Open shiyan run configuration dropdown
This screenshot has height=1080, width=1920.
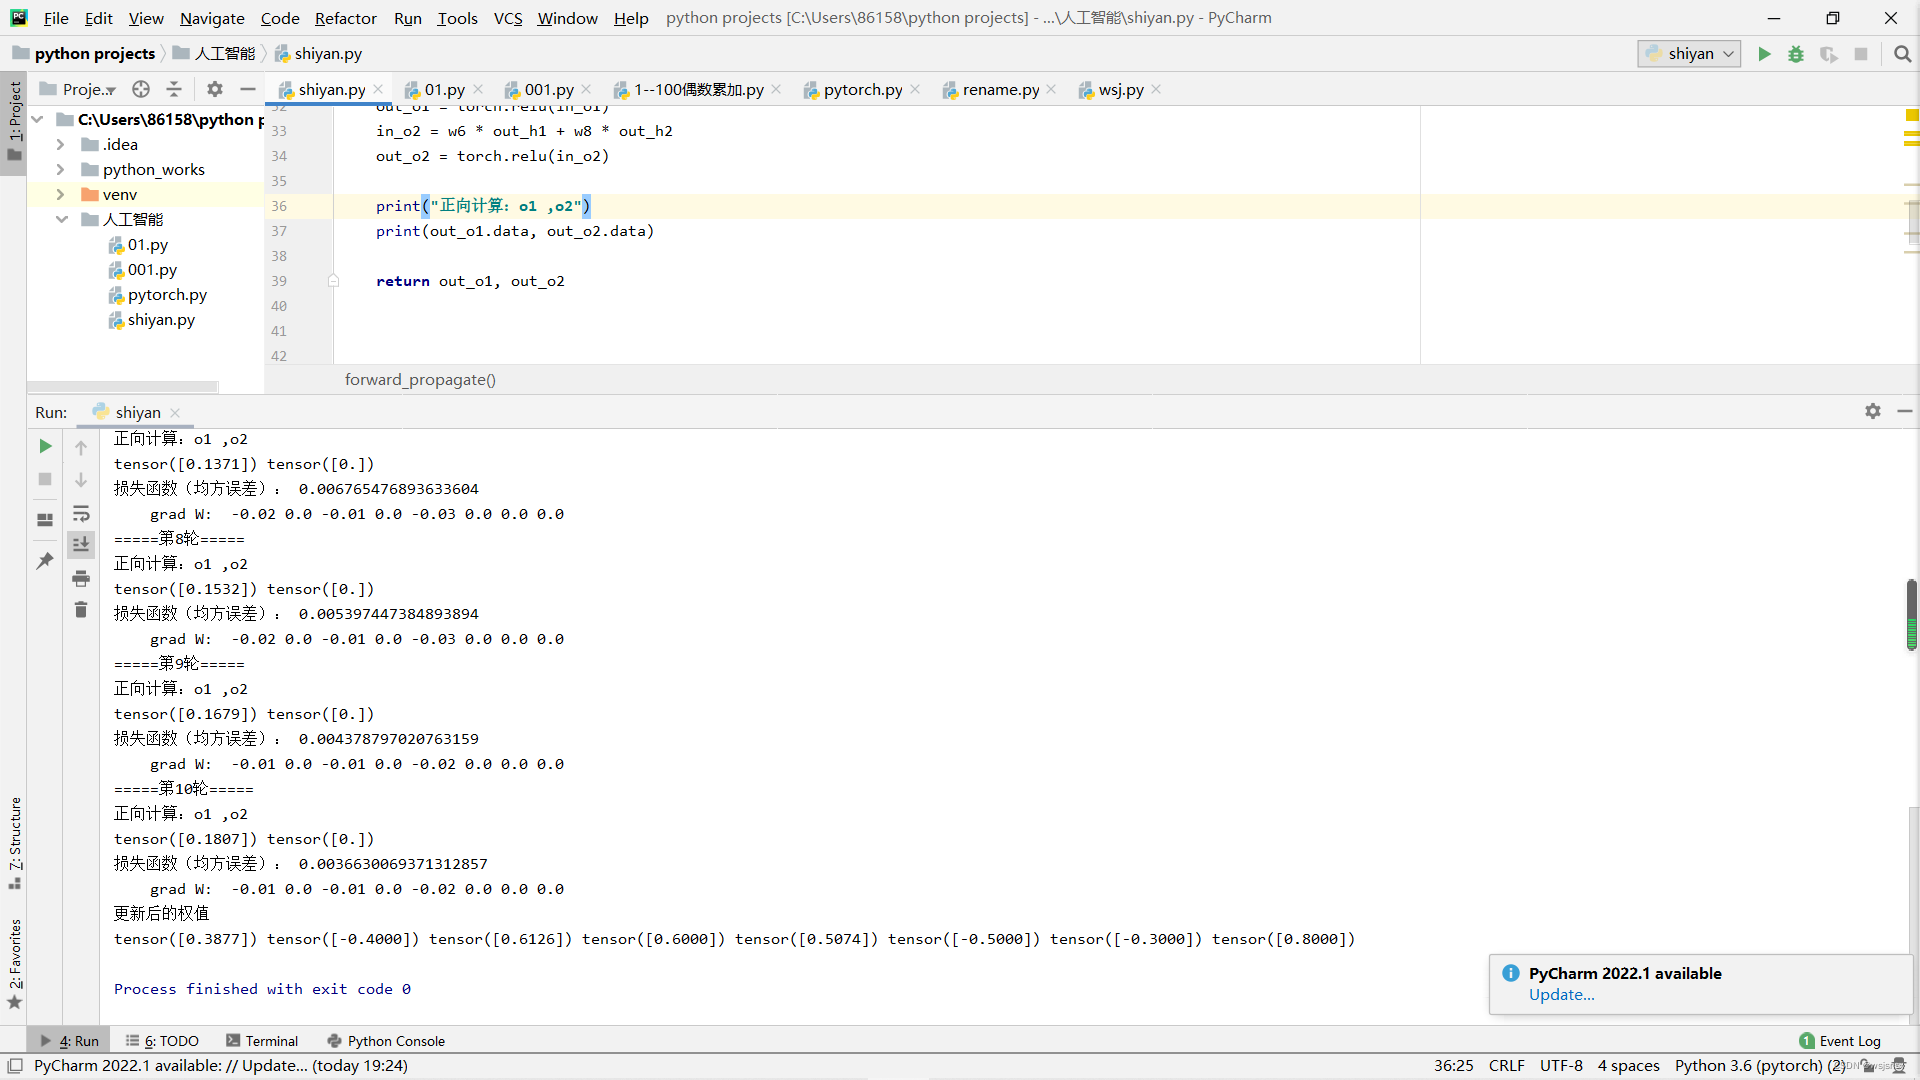tap(1690, 54)
